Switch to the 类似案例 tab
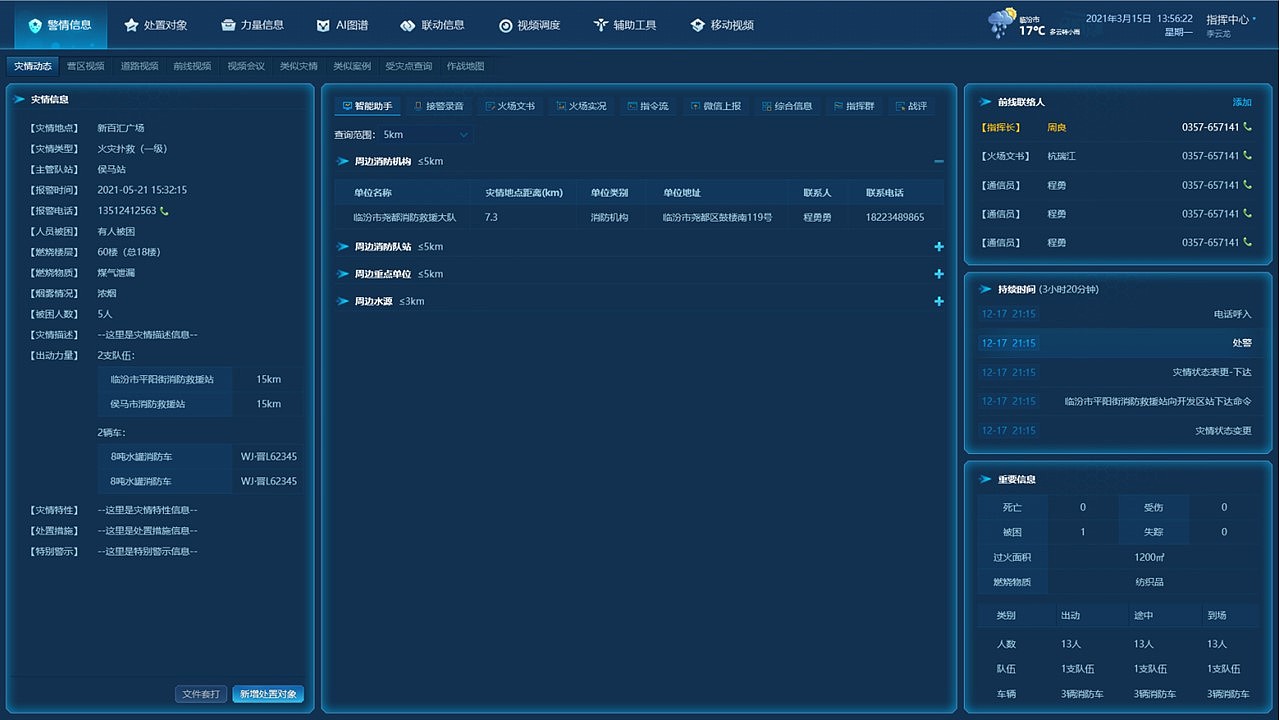This screenshot has width=1280, height=720. (352, 66)
